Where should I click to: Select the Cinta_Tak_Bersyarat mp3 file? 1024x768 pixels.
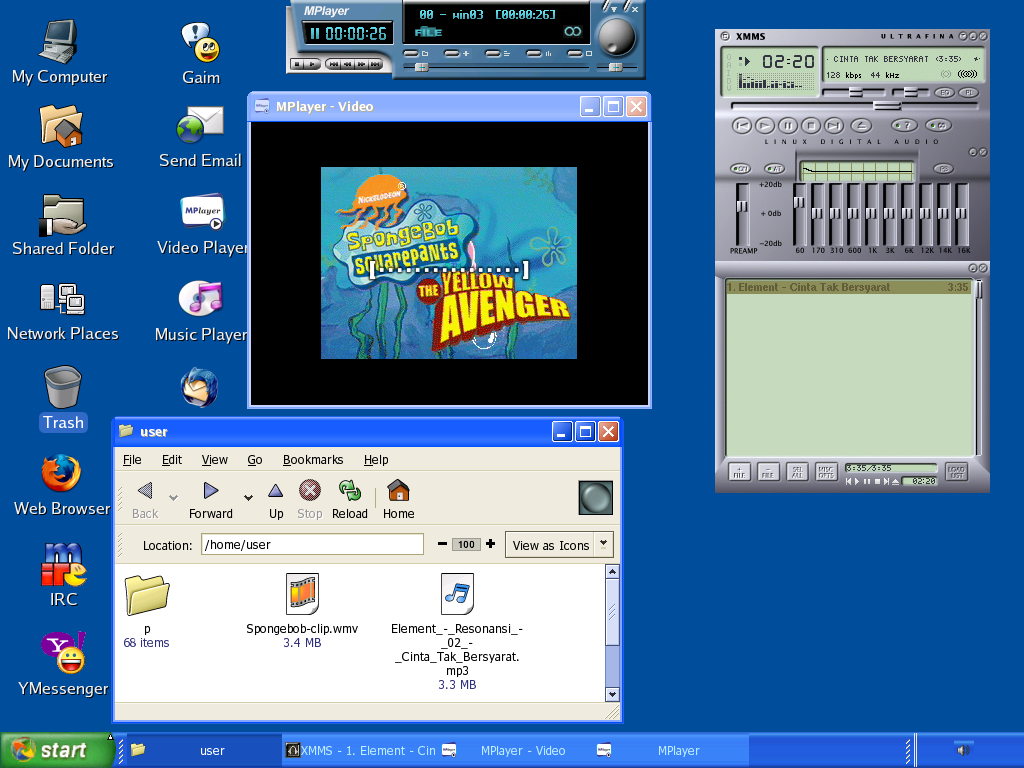[457, 632]
